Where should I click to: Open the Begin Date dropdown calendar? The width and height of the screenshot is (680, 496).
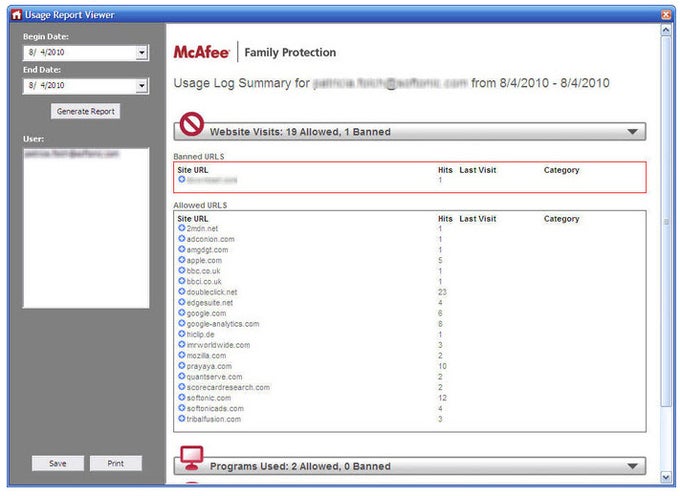(142, 52)
